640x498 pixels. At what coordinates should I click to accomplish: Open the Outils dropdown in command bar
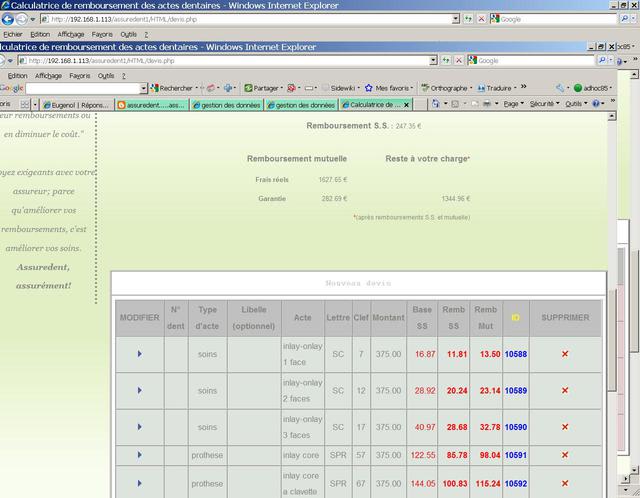tap(576, 103)
